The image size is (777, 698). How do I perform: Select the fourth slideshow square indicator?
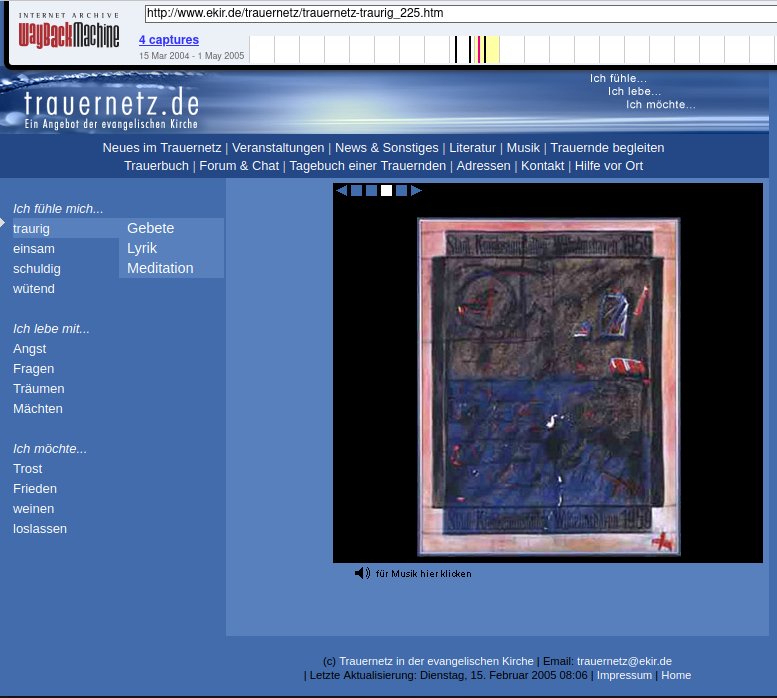coord(401,190)
